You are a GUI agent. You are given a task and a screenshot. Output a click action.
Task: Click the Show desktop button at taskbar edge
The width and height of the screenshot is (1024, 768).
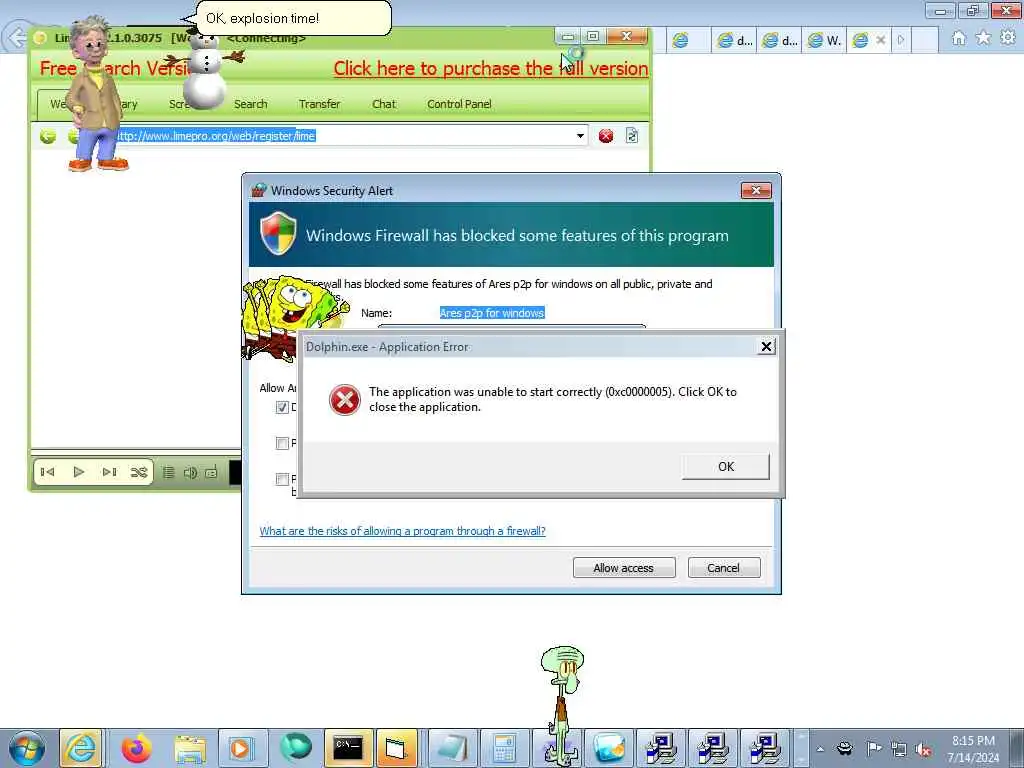[1016, 748]
